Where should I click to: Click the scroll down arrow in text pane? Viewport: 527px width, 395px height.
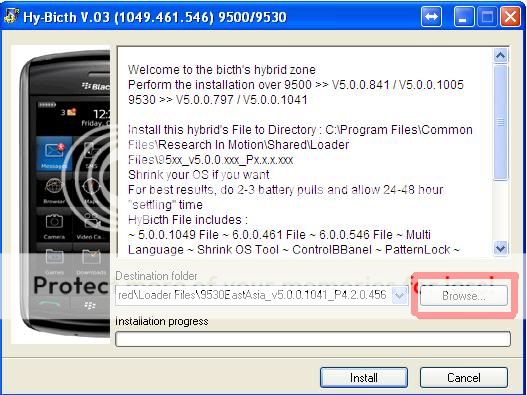[x=500, y=248]
